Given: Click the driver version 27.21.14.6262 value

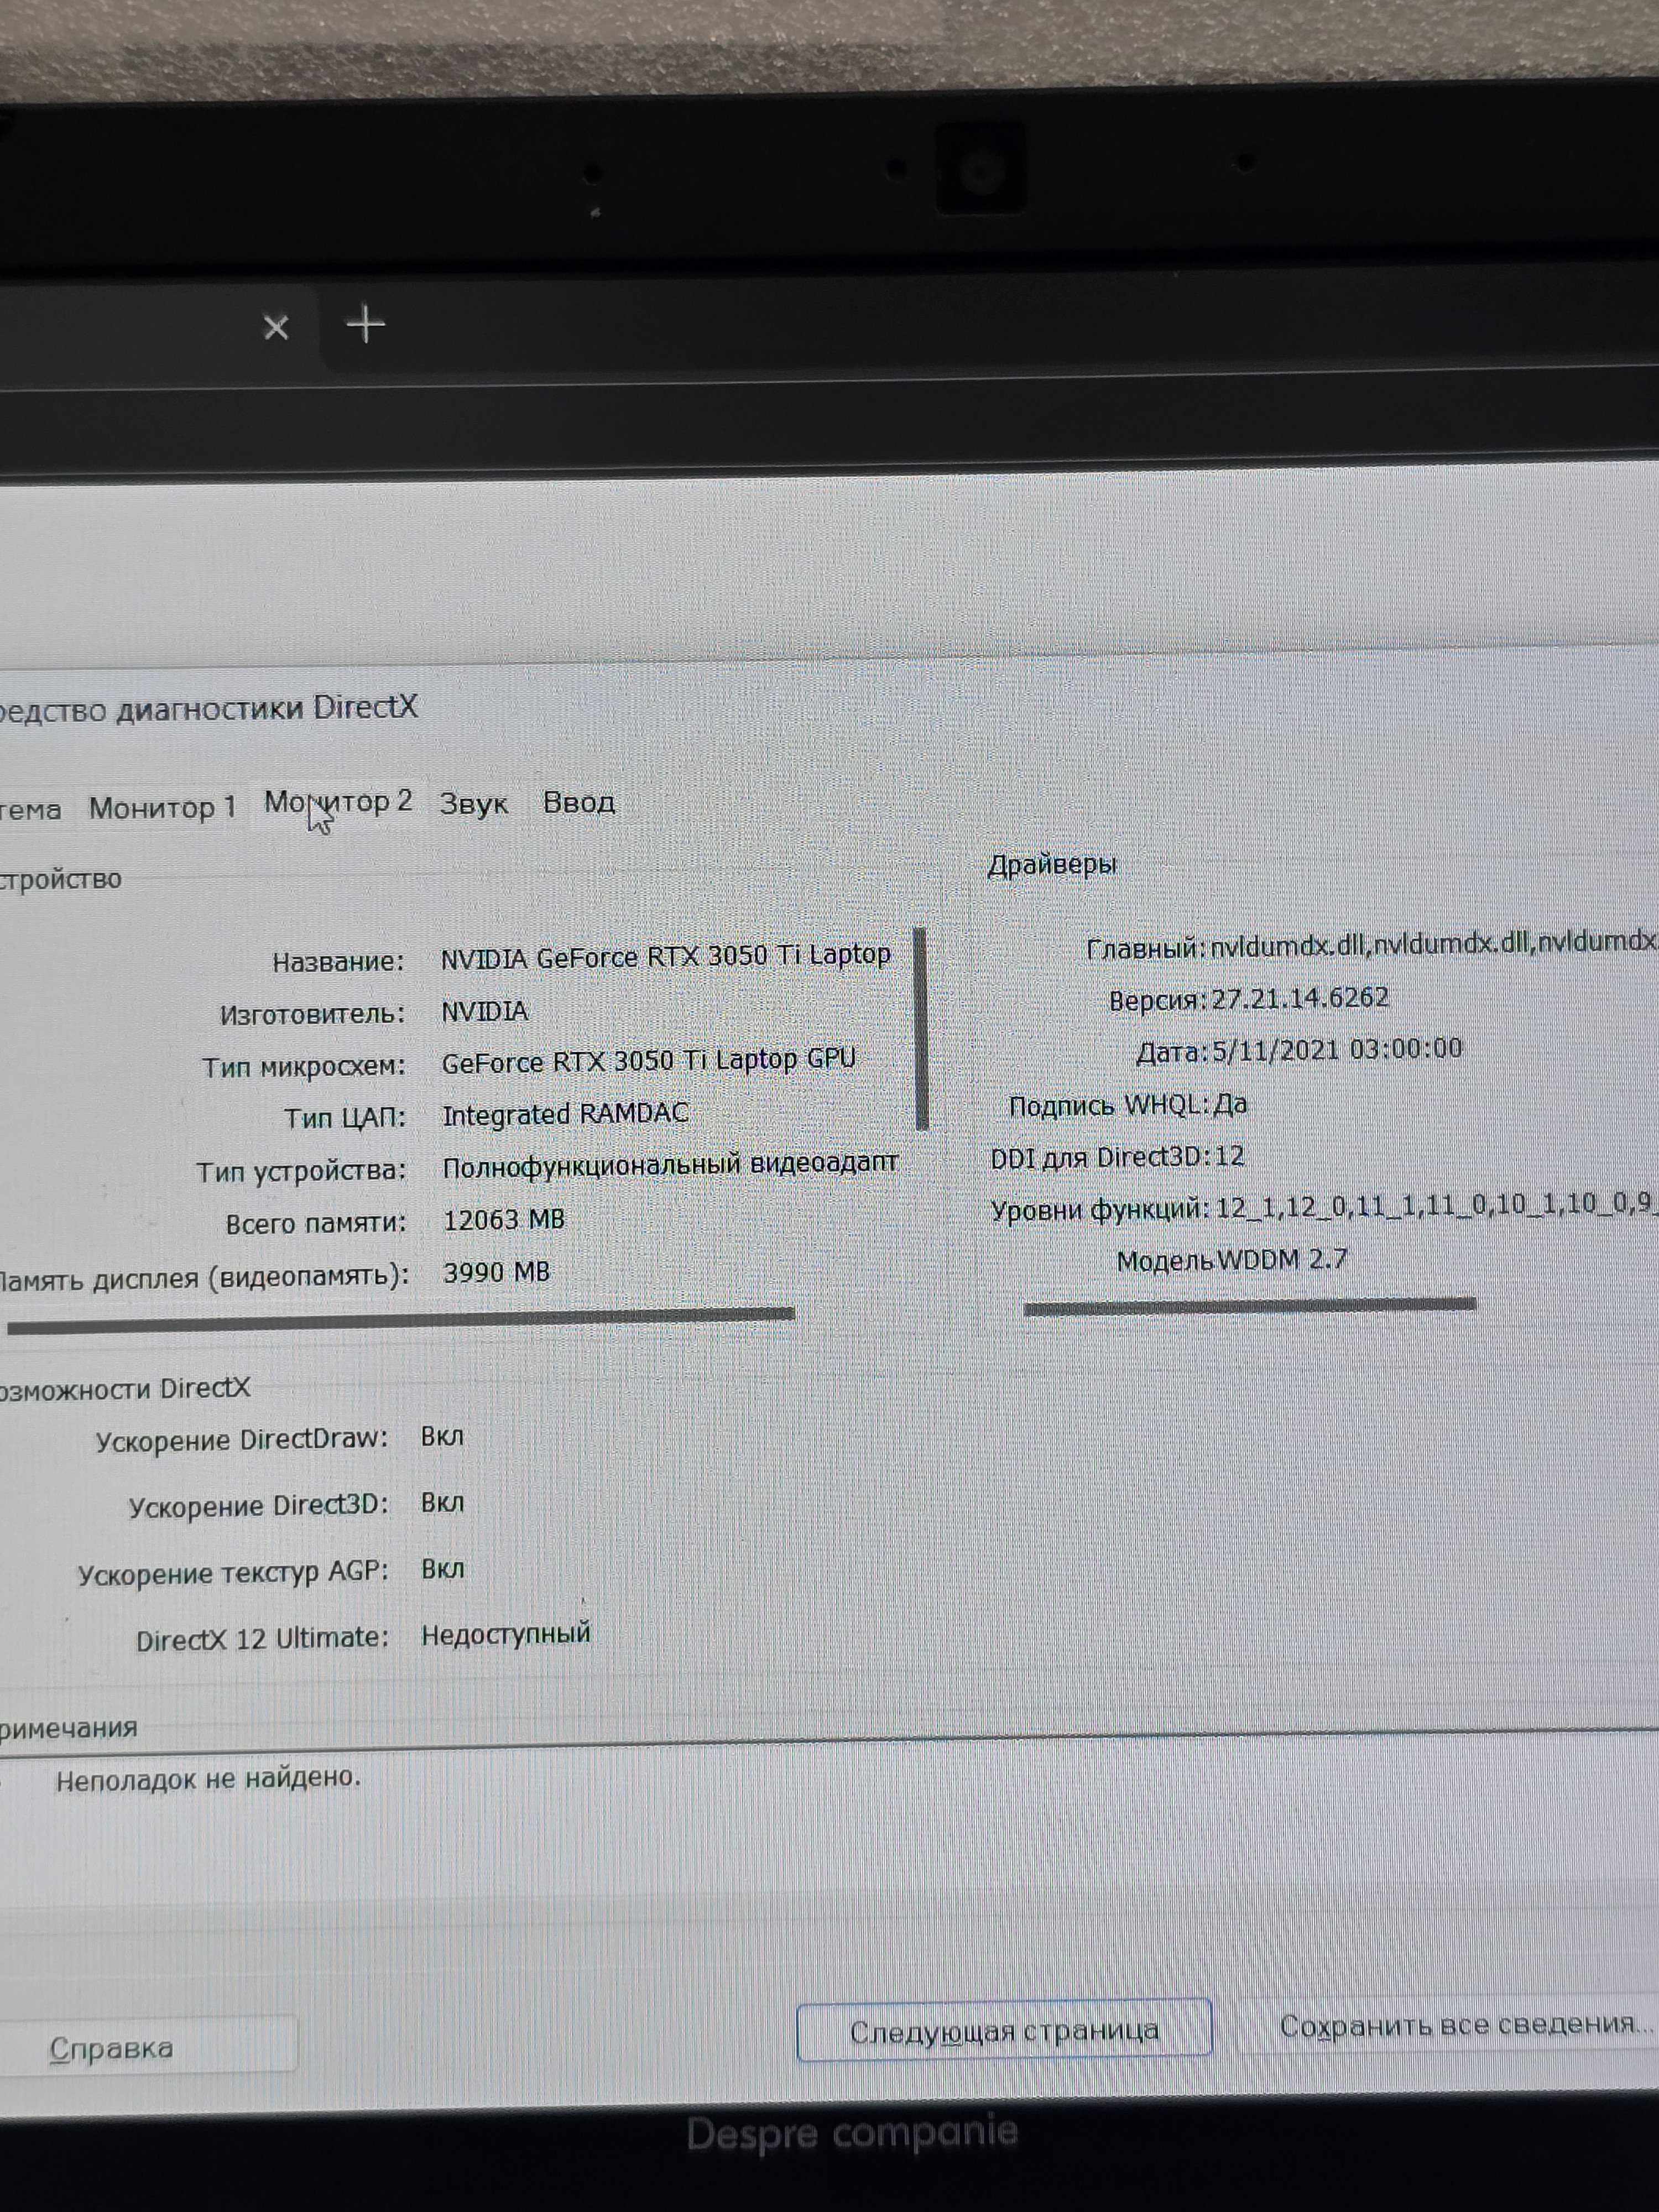Looking at the screenshot, I should click(x=1300, y=998).
